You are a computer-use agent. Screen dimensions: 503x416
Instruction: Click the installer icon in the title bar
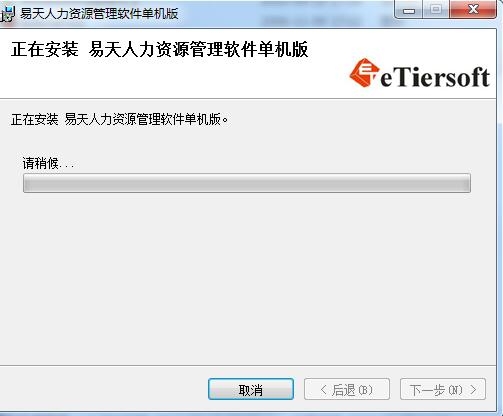pos(7,14)
